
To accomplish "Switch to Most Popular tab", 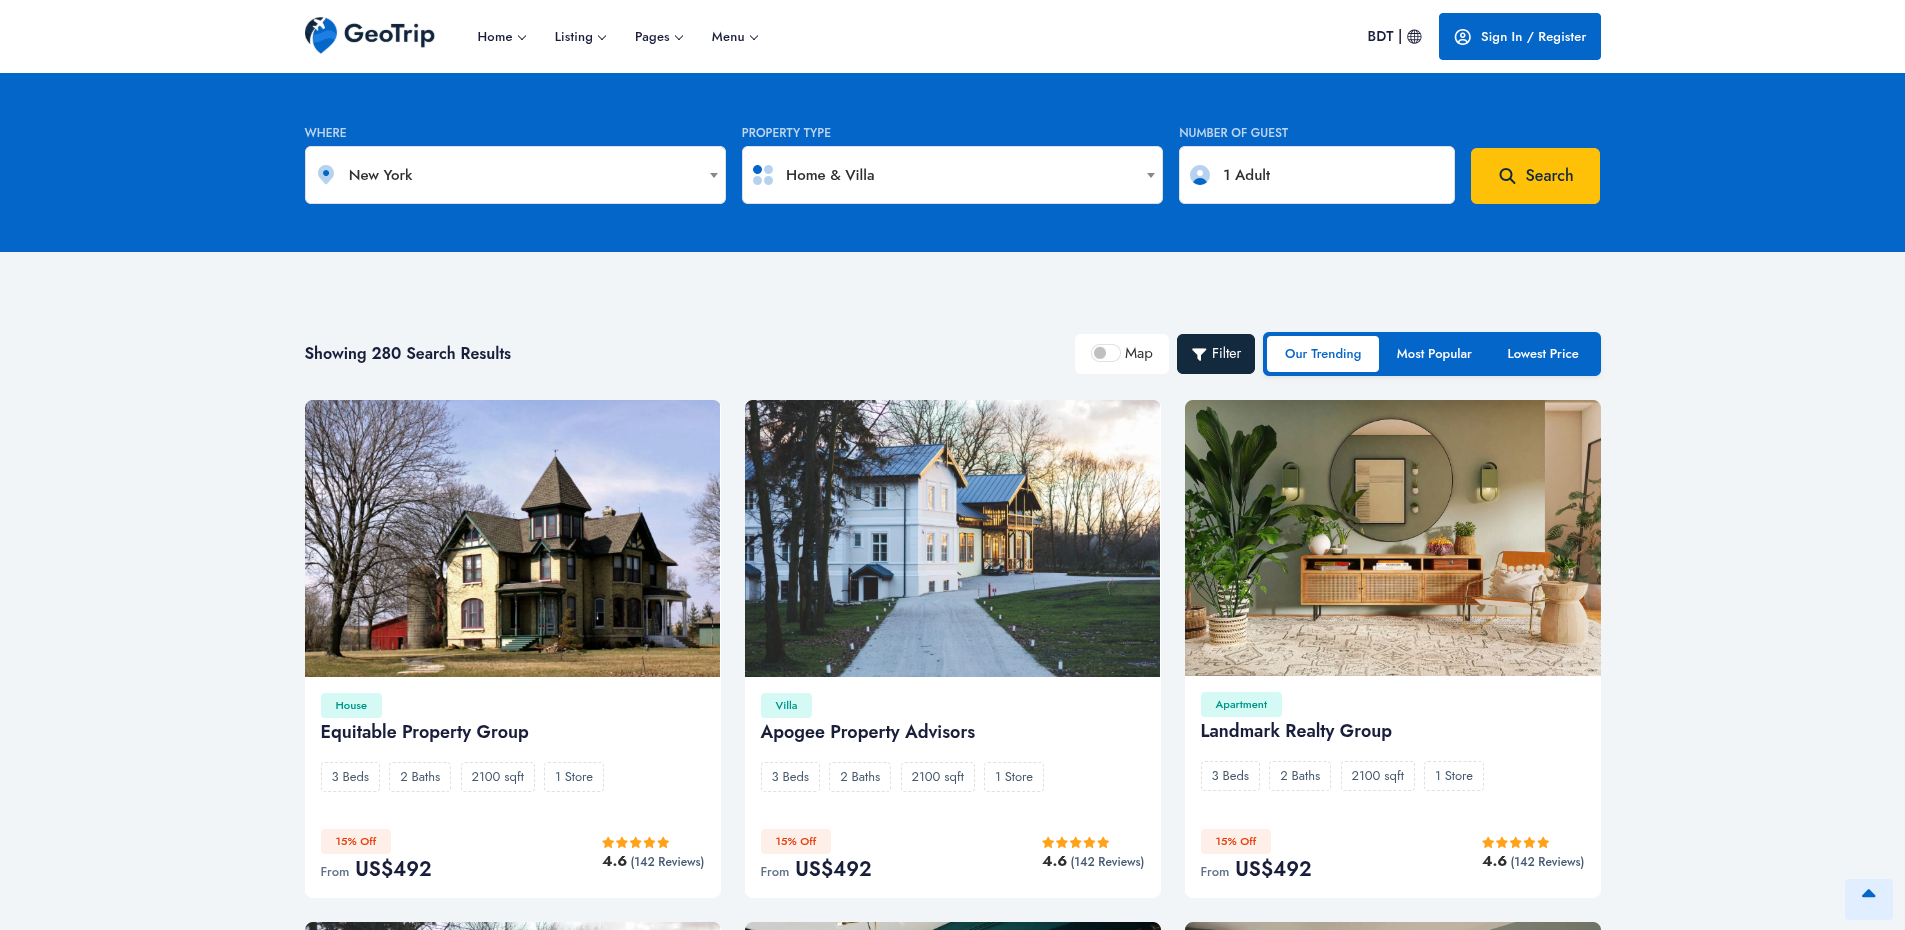I will click(x=1433, y=354).
